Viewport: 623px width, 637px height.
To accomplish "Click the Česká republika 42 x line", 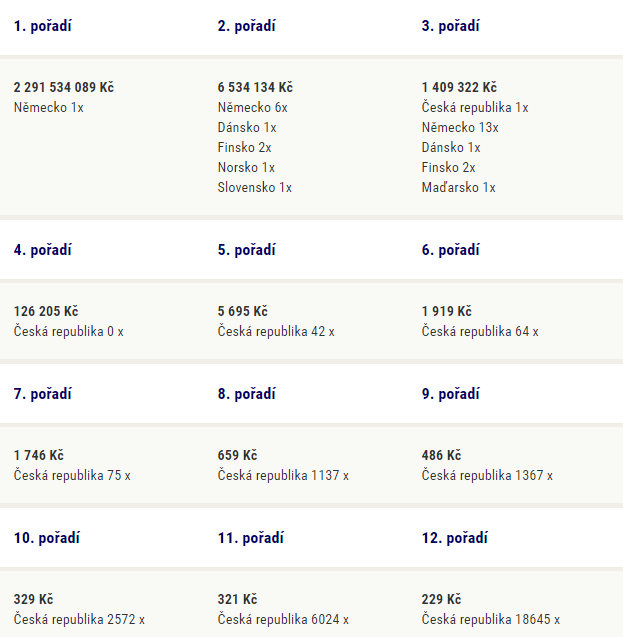I will pyautogui.click(x=276, y=332).
